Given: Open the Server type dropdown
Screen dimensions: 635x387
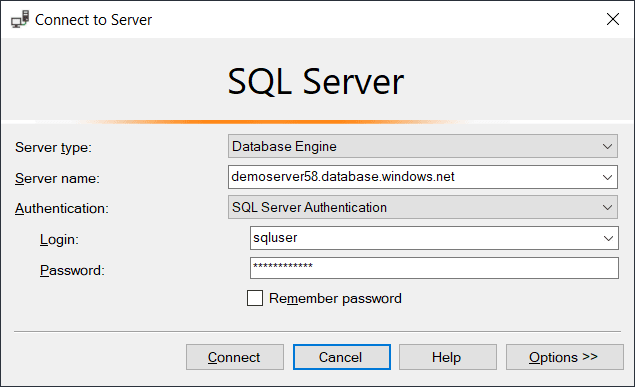Looking at the screenshot, I should [x=422, y=146].
